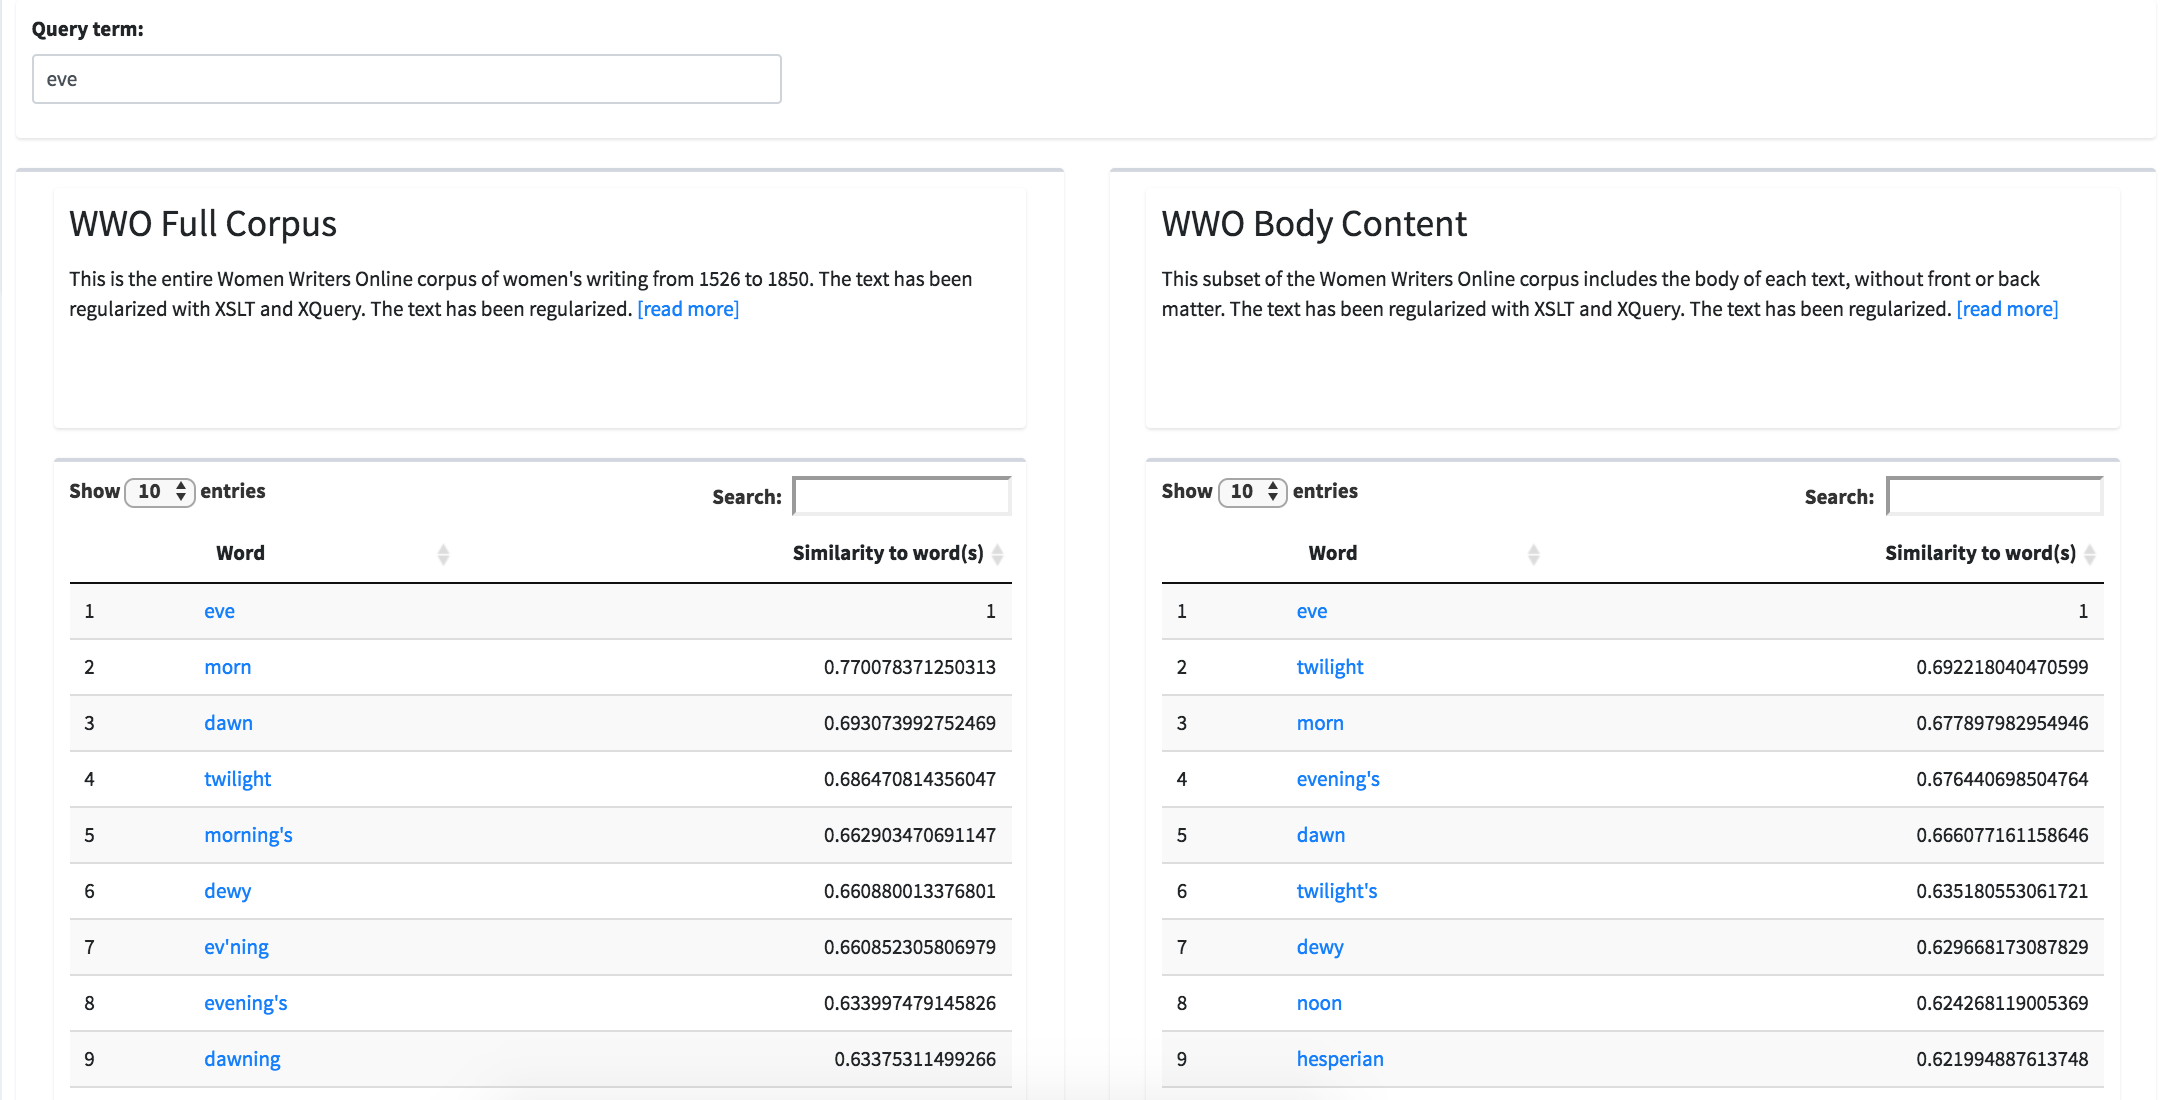Viewport: 2164px width, 1100px height.
Task: Open the Show entries dropdown under WWO Full Corpus
Action: click(x=160, y=491)
